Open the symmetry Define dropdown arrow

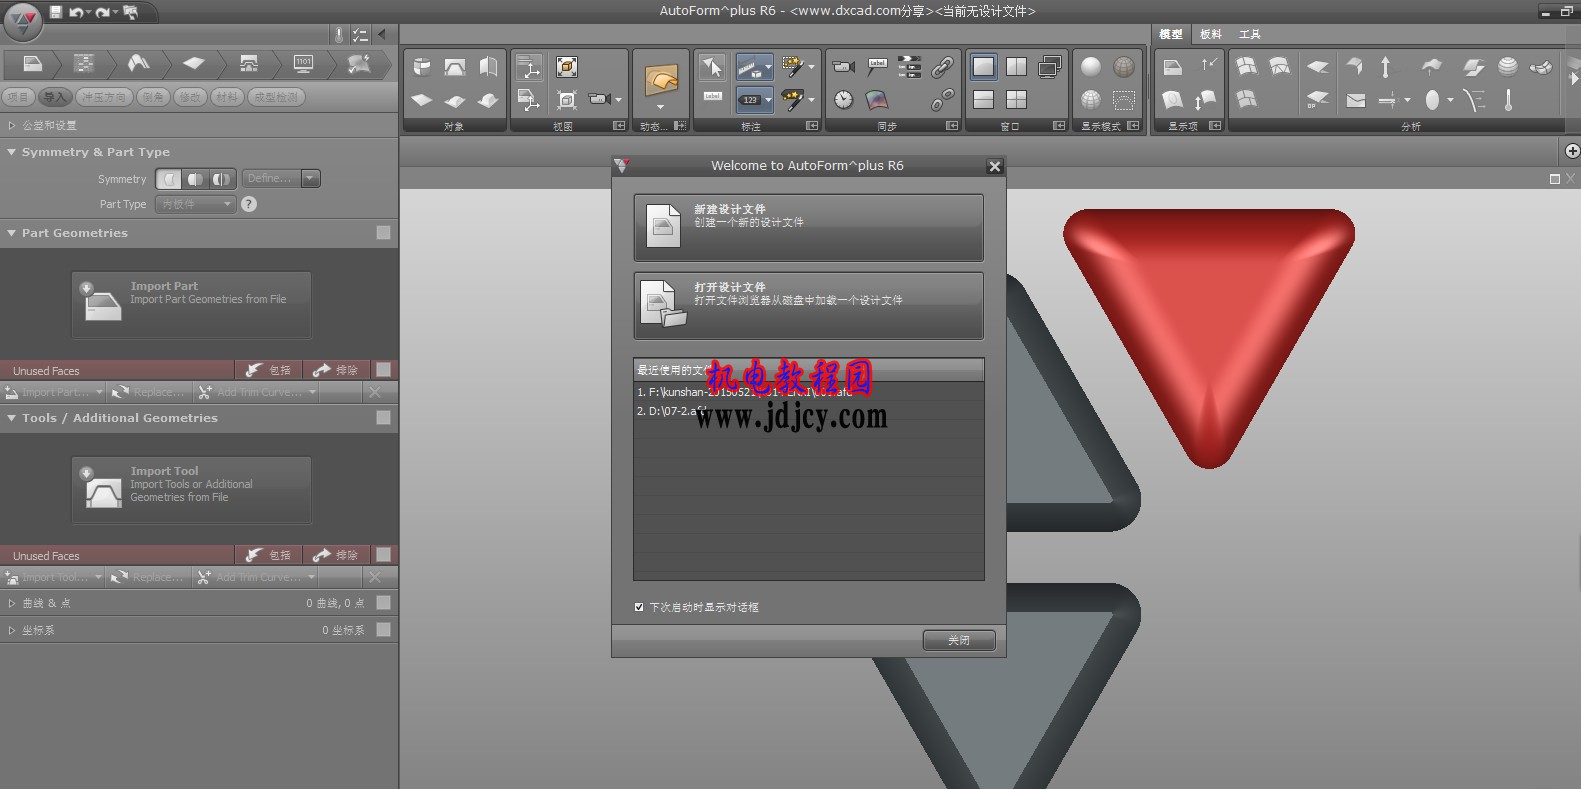[x=311, y=179]
